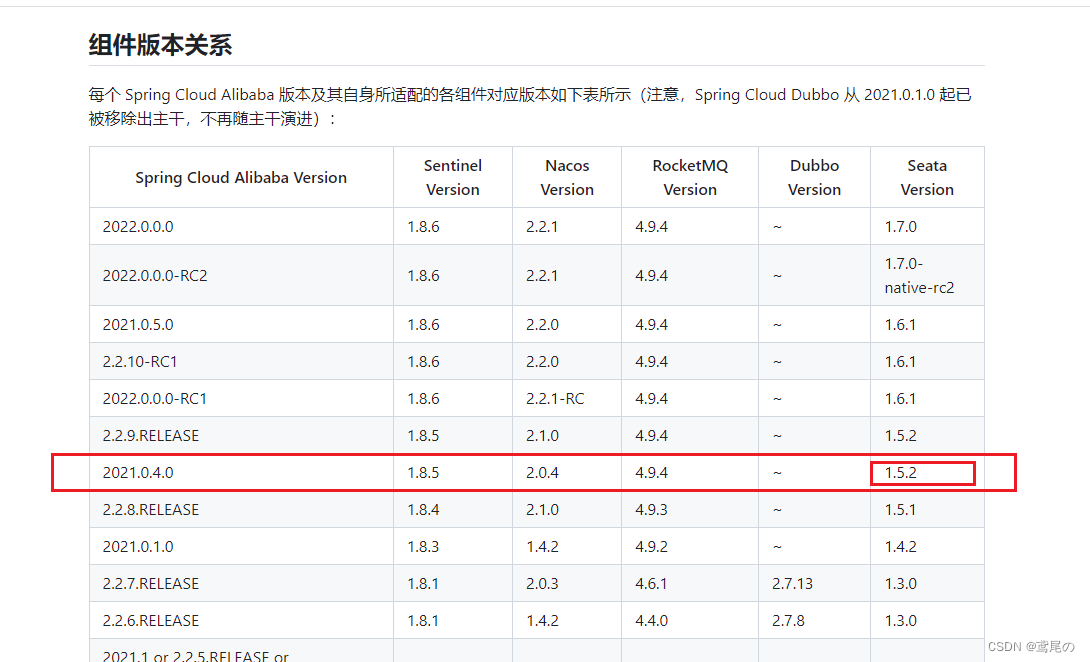Click the Seata Version column header
The height and width of the screenshot is (662, 1090).
927,177
